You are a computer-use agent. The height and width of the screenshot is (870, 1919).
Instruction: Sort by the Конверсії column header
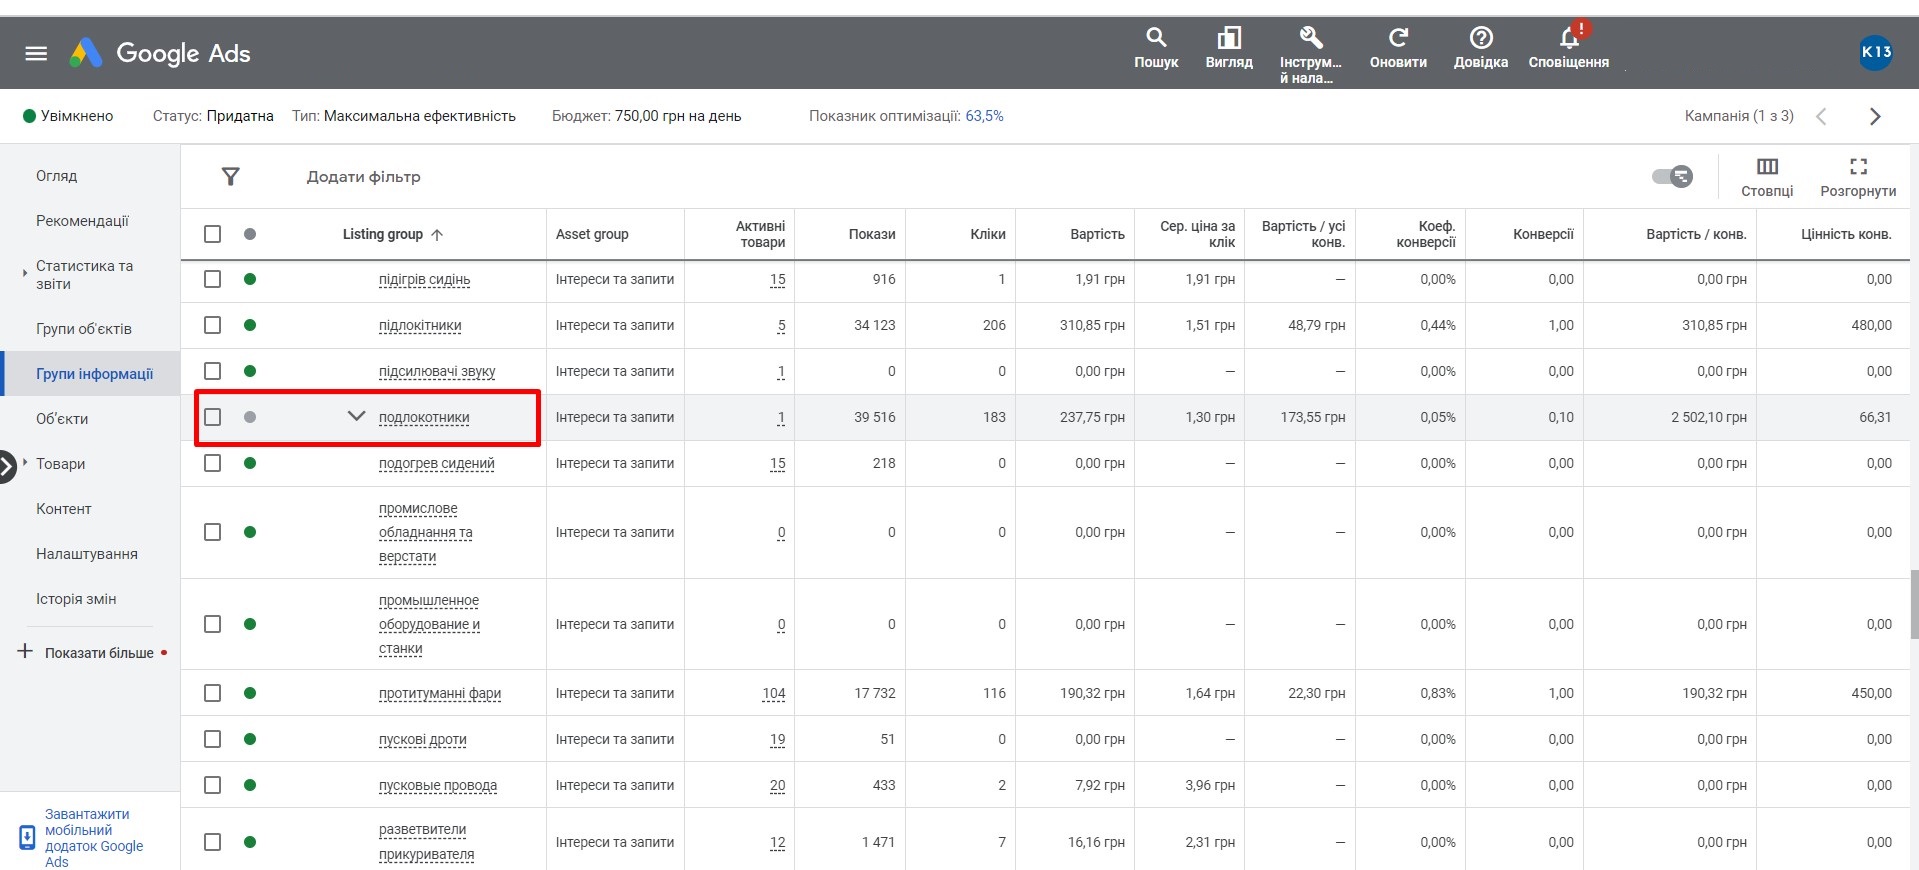point(1543,234)
